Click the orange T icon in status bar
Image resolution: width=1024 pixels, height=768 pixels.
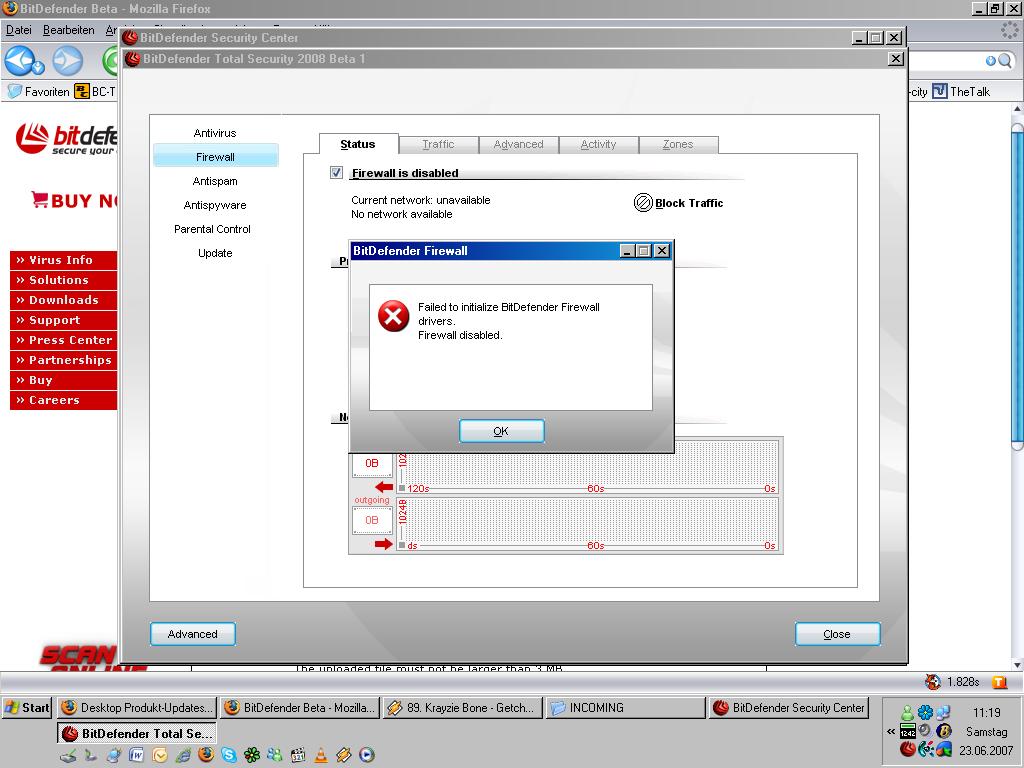point(999,682)
